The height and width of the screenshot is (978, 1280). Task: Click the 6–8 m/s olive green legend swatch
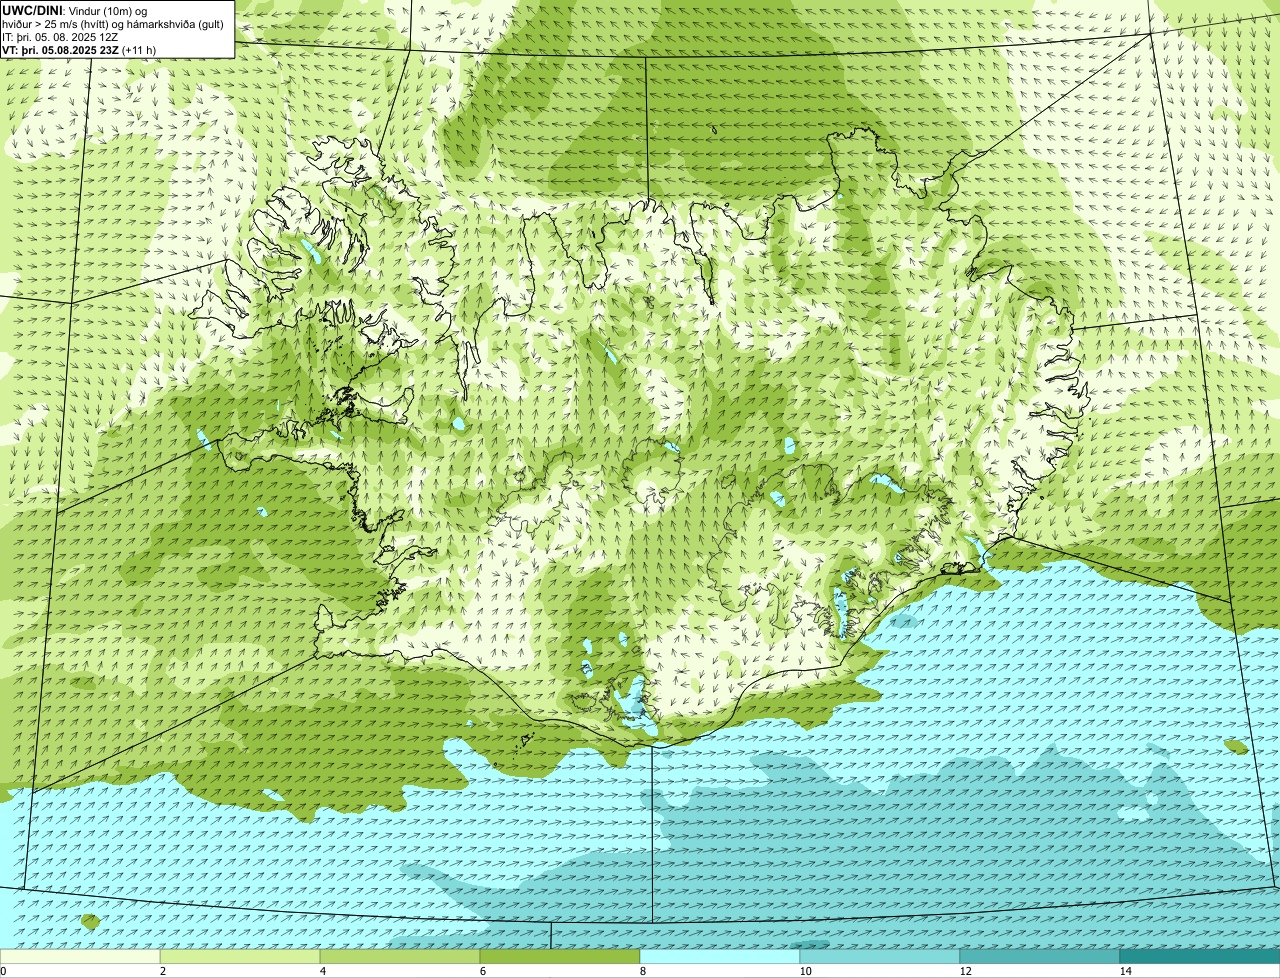click(x=560, y=956)
